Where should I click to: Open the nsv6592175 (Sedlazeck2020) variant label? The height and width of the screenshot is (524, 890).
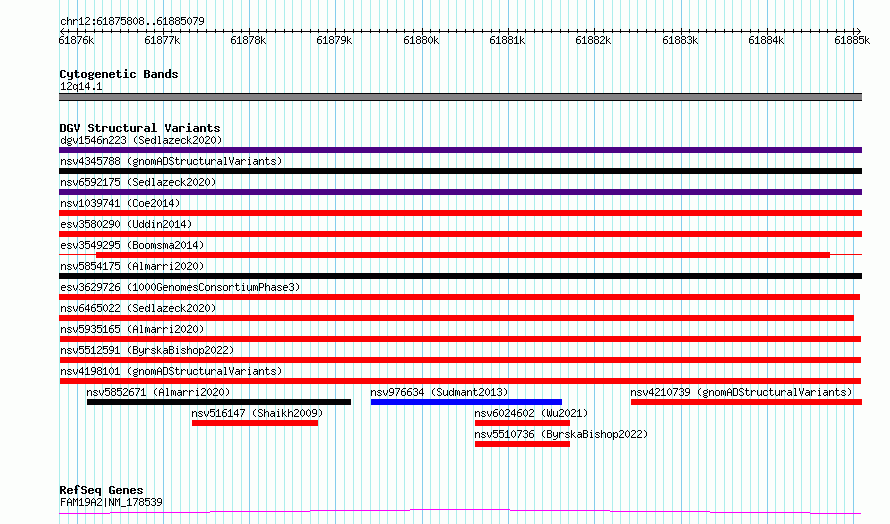coord(138,182)
